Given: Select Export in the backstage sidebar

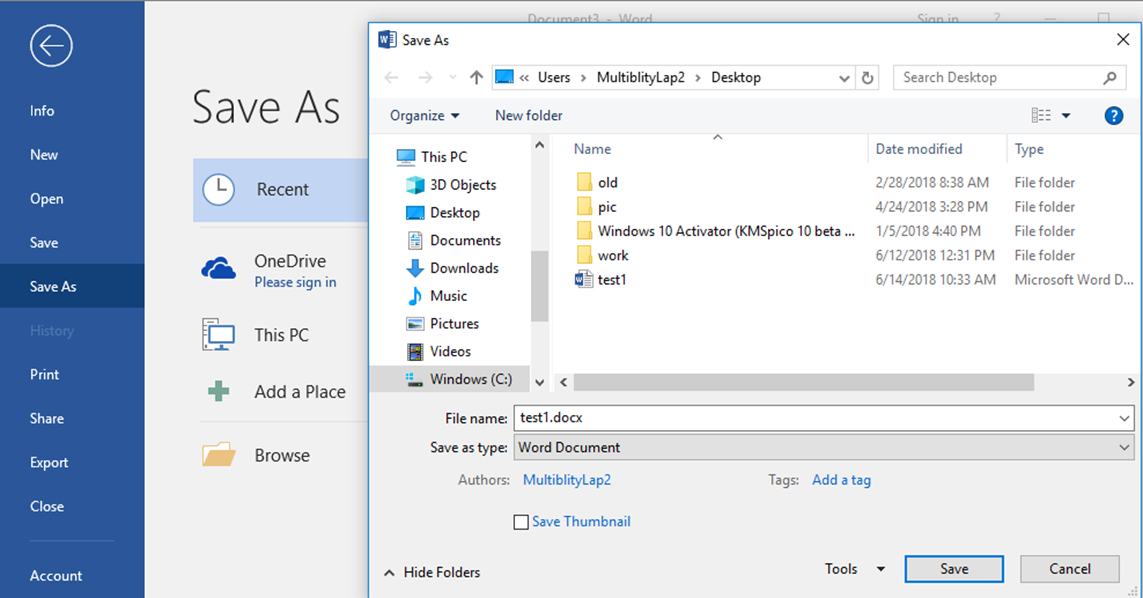Looking at the screenshot, I should (x=49, y=462).
